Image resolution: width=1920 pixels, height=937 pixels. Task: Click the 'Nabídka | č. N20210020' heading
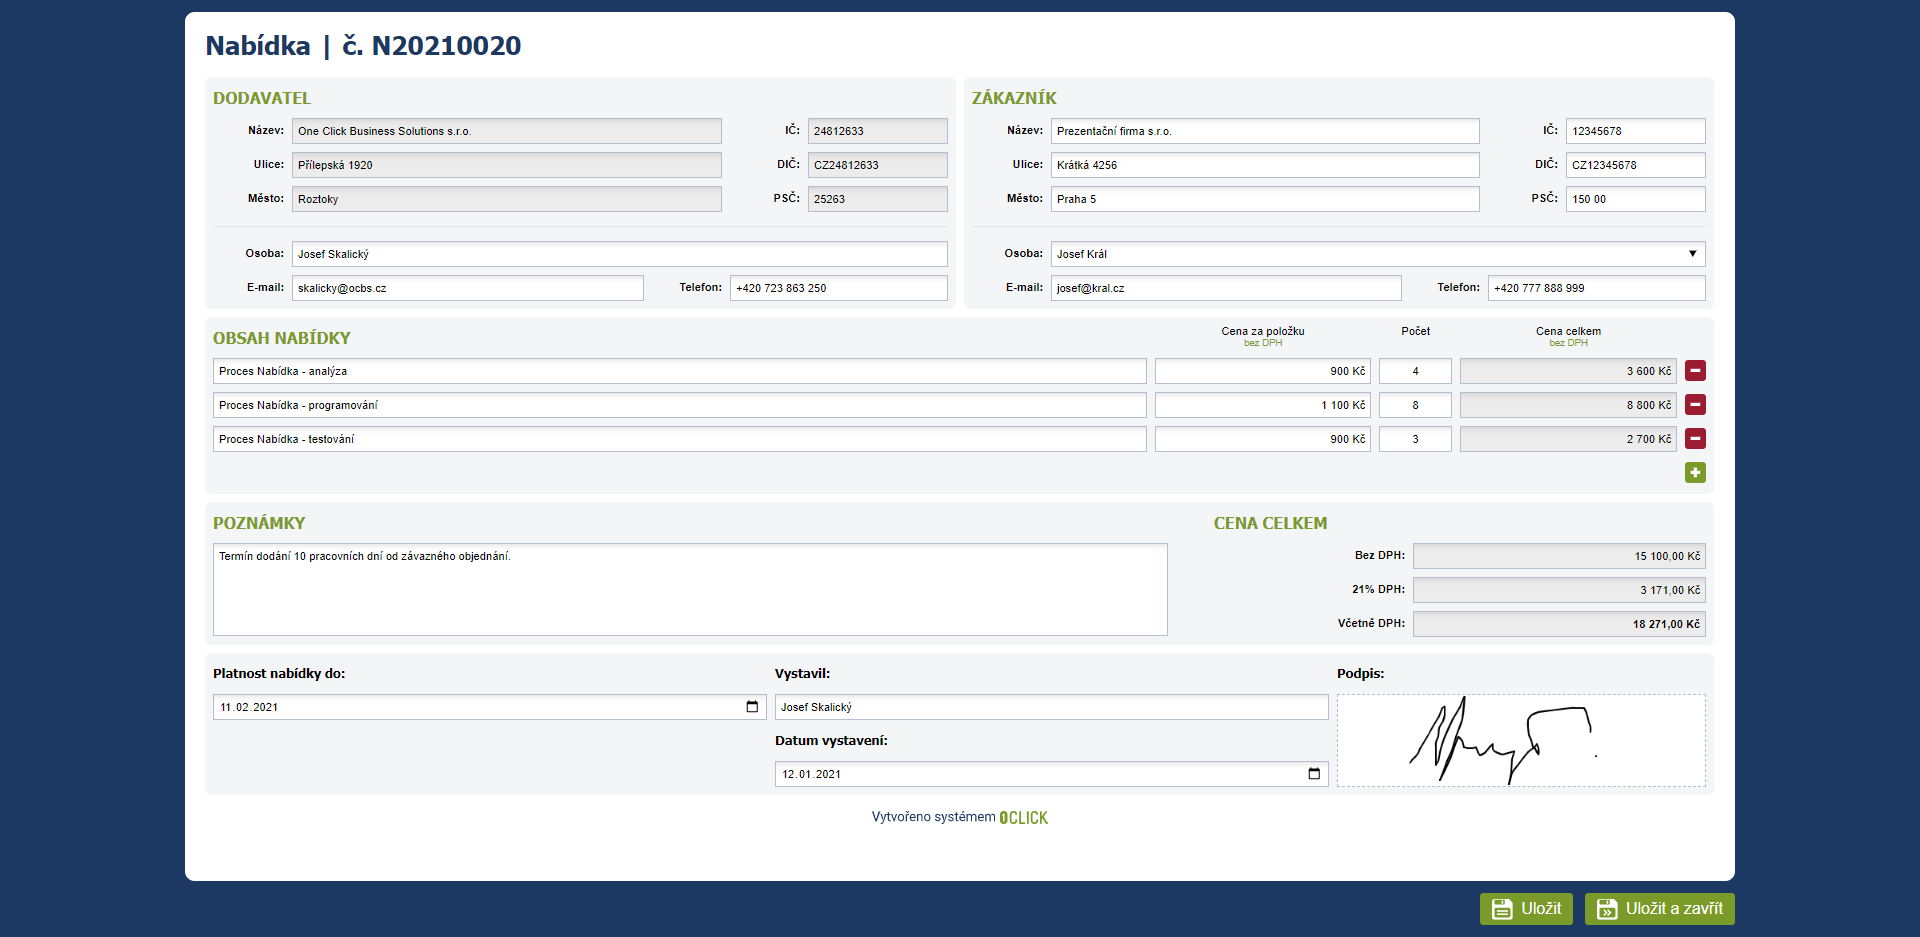[x=363, y=46]
